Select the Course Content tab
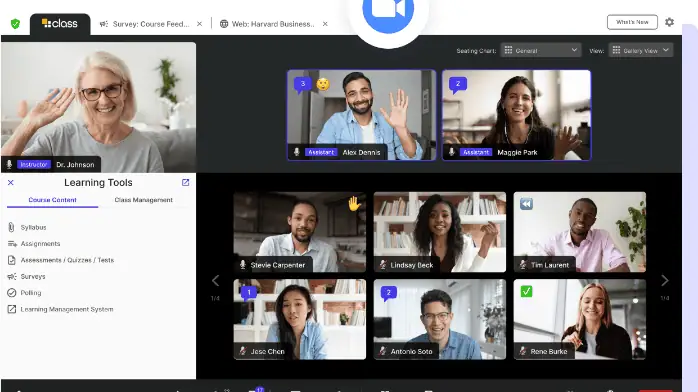Image resolution: width=698 pixels, height=392 pixels. tap(53, 200)
